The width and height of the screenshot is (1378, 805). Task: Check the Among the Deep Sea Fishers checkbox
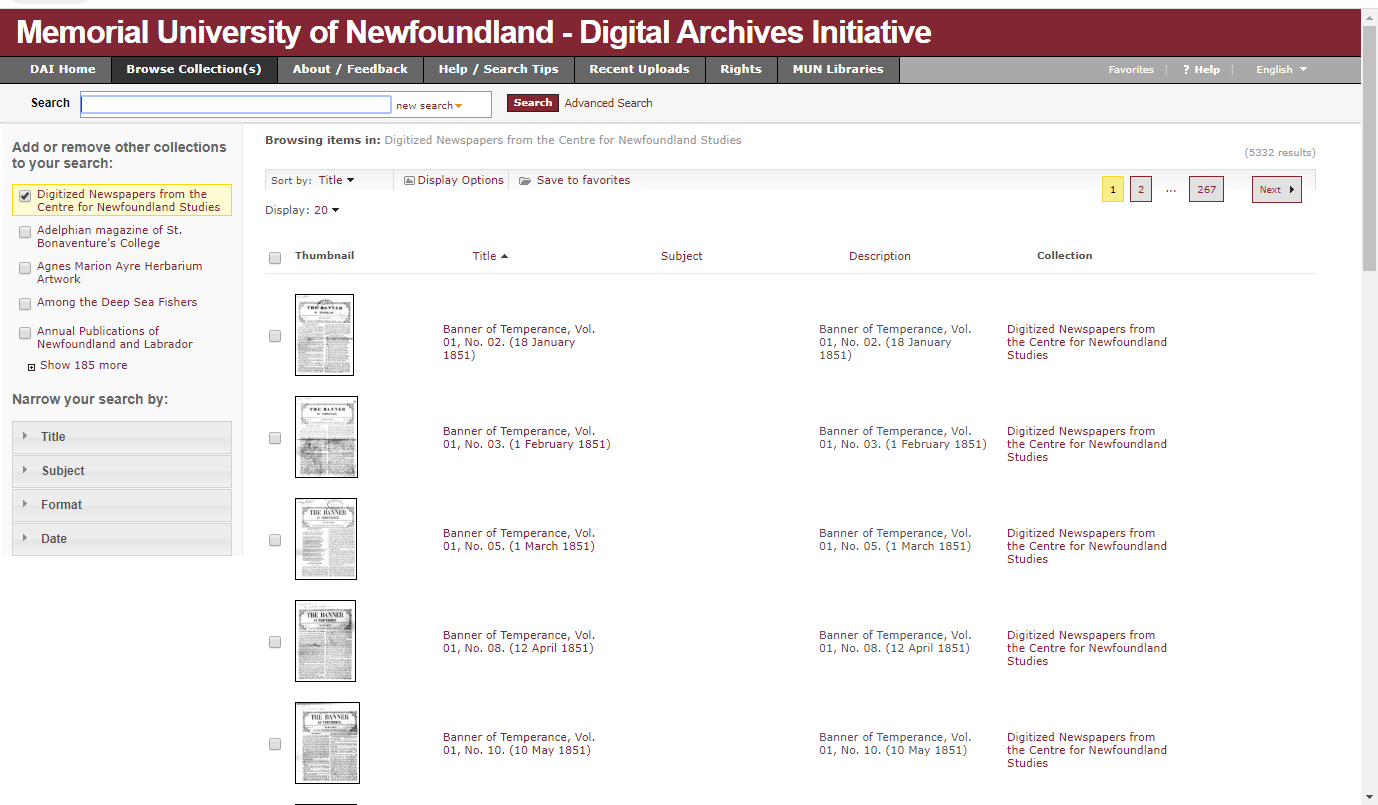tap(25, 304)
